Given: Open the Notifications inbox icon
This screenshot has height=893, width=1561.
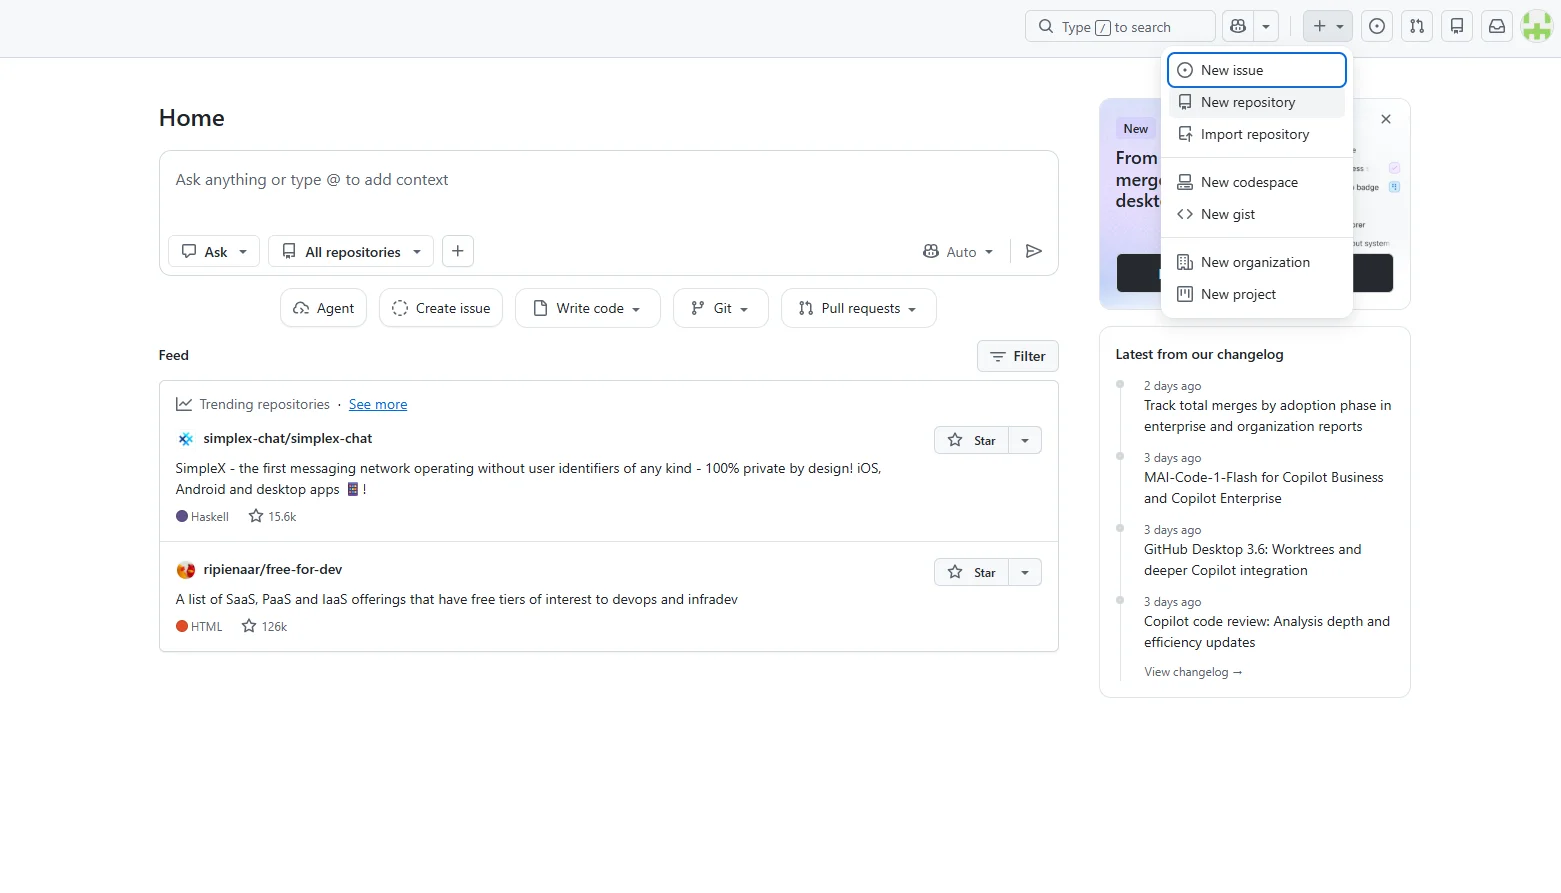Looking at the screenshot, I should (1497, 26).
